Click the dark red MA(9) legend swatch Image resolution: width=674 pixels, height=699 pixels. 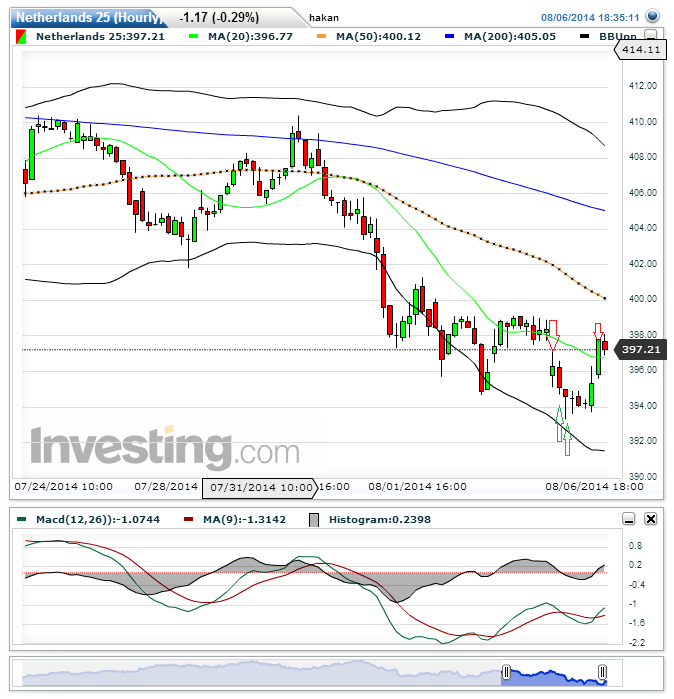pos(189,519)
